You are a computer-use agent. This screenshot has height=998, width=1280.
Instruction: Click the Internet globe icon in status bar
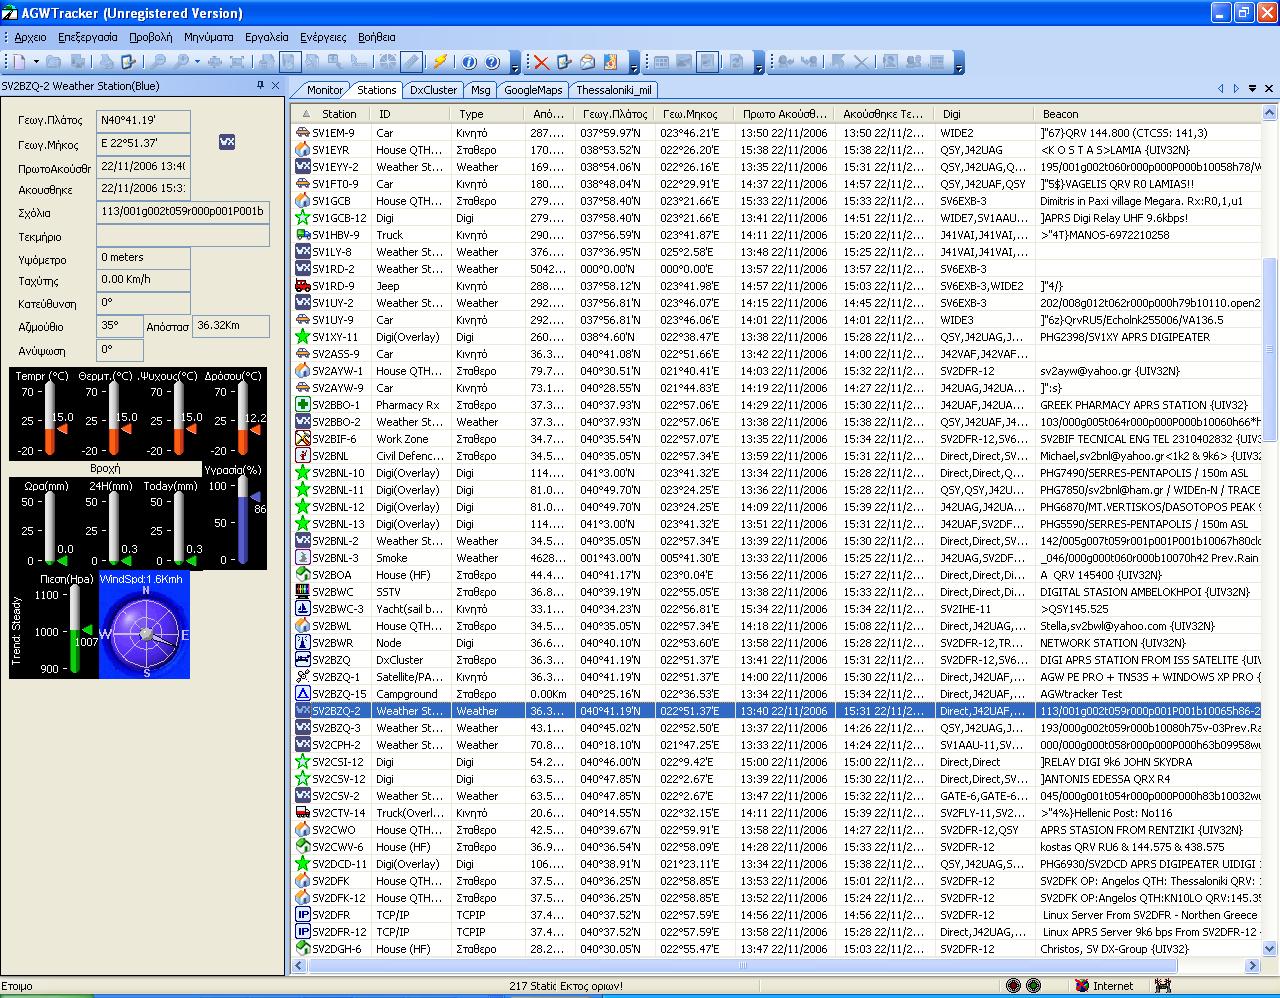coord(1081,986)
